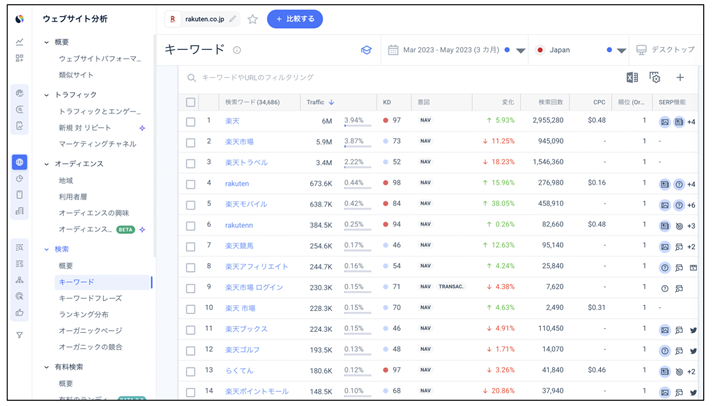Open the 楽天モバイル keyword link

click(246, 204)
